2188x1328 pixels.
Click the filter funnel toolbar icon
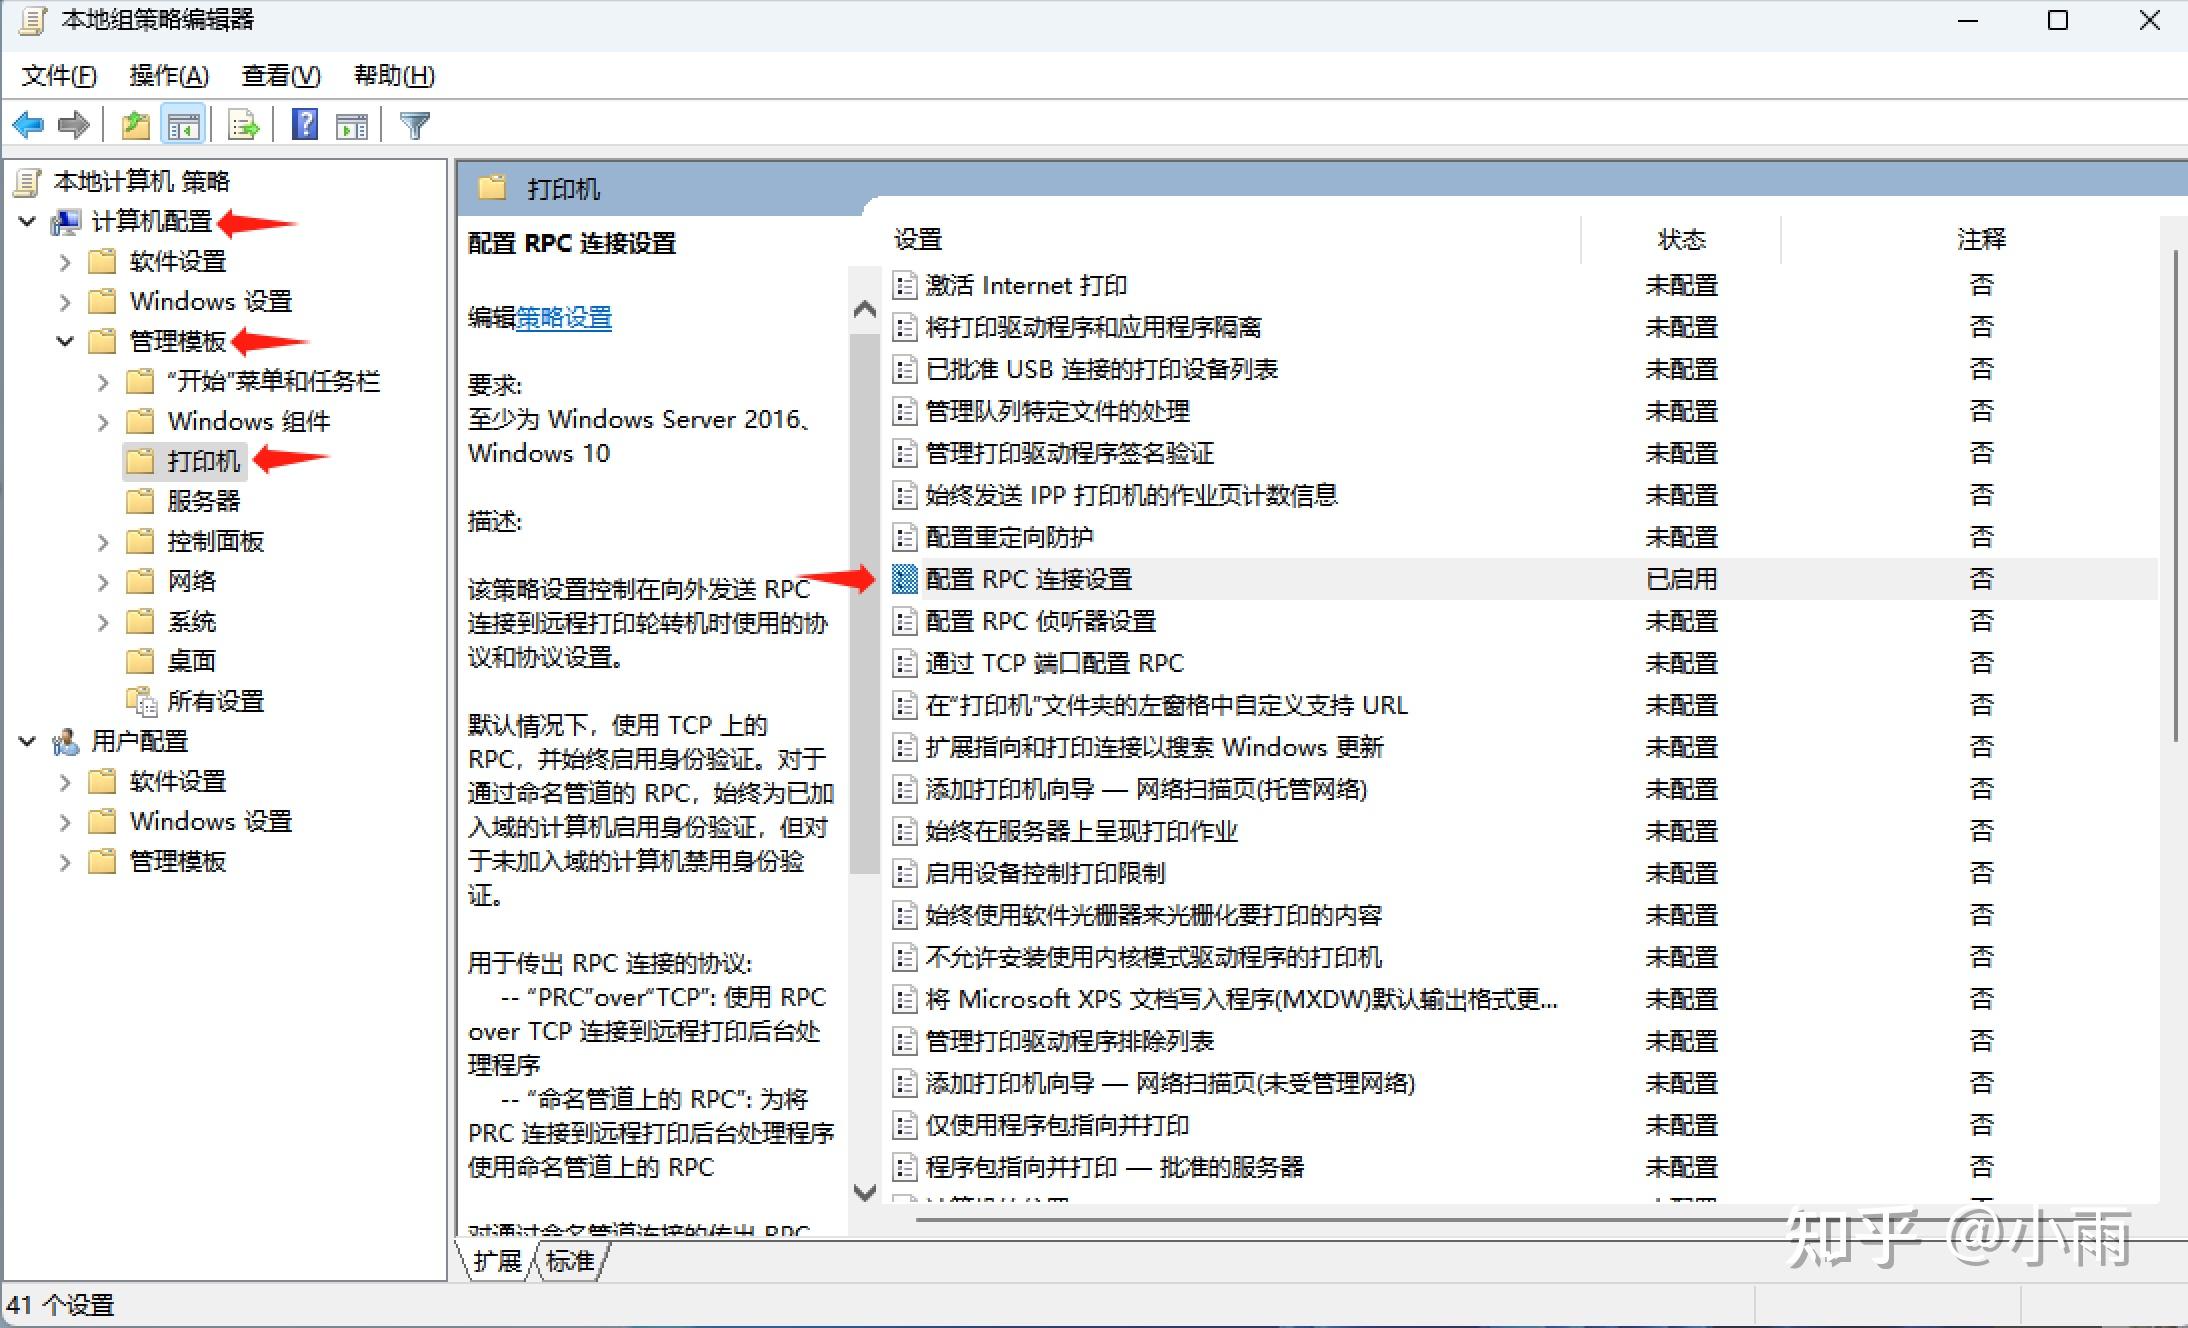(x=414, y=126)
